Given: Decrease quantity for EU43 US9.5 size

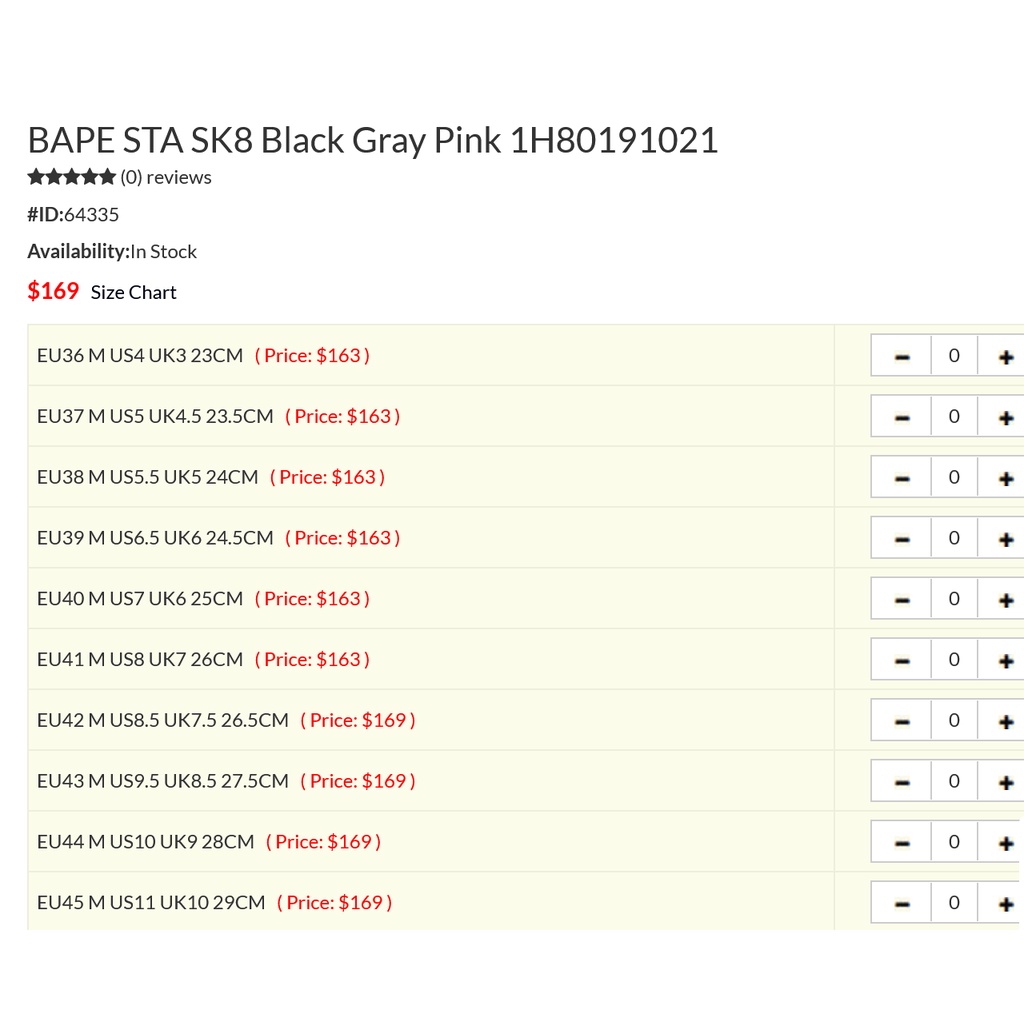Looking at the screenshot, I should point(902,781).
